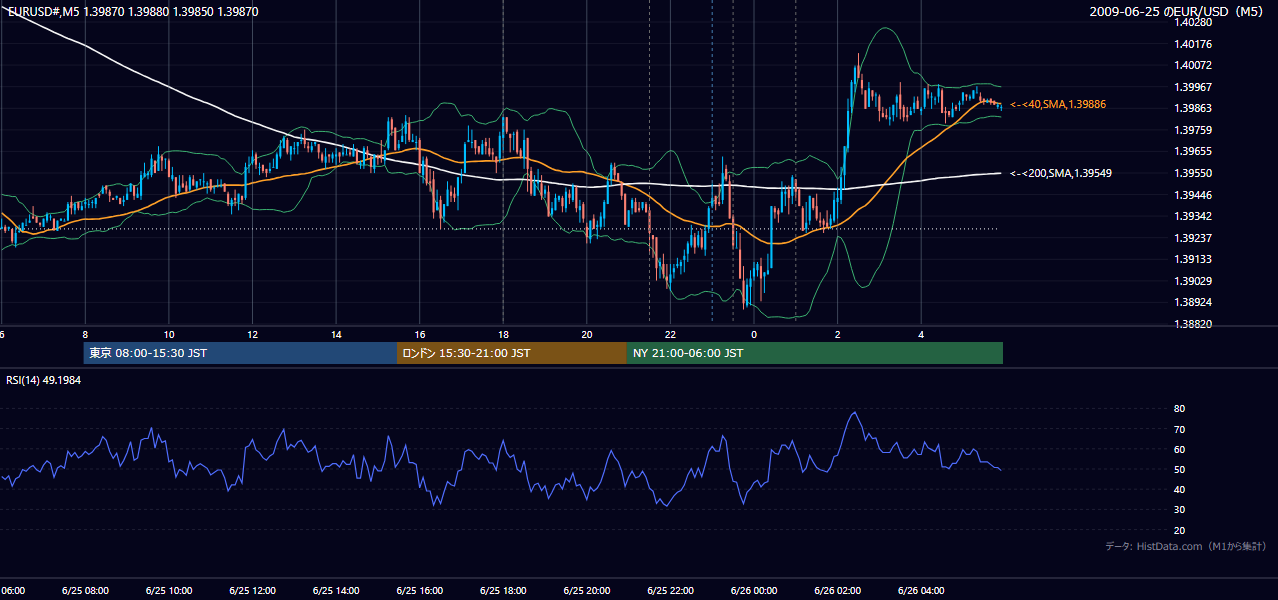Click RSI level 60 on axis
Viewport: 1278px width, 600px height.
tap(1179, 449)
